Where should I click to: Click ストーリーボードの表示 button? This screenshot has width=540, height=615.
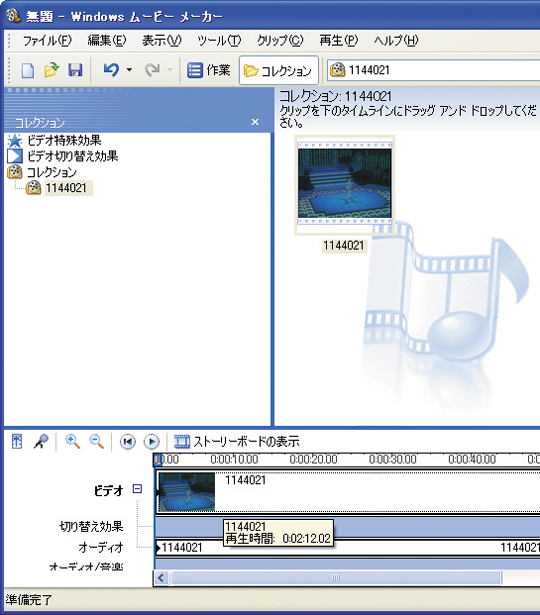pos(237,442)
